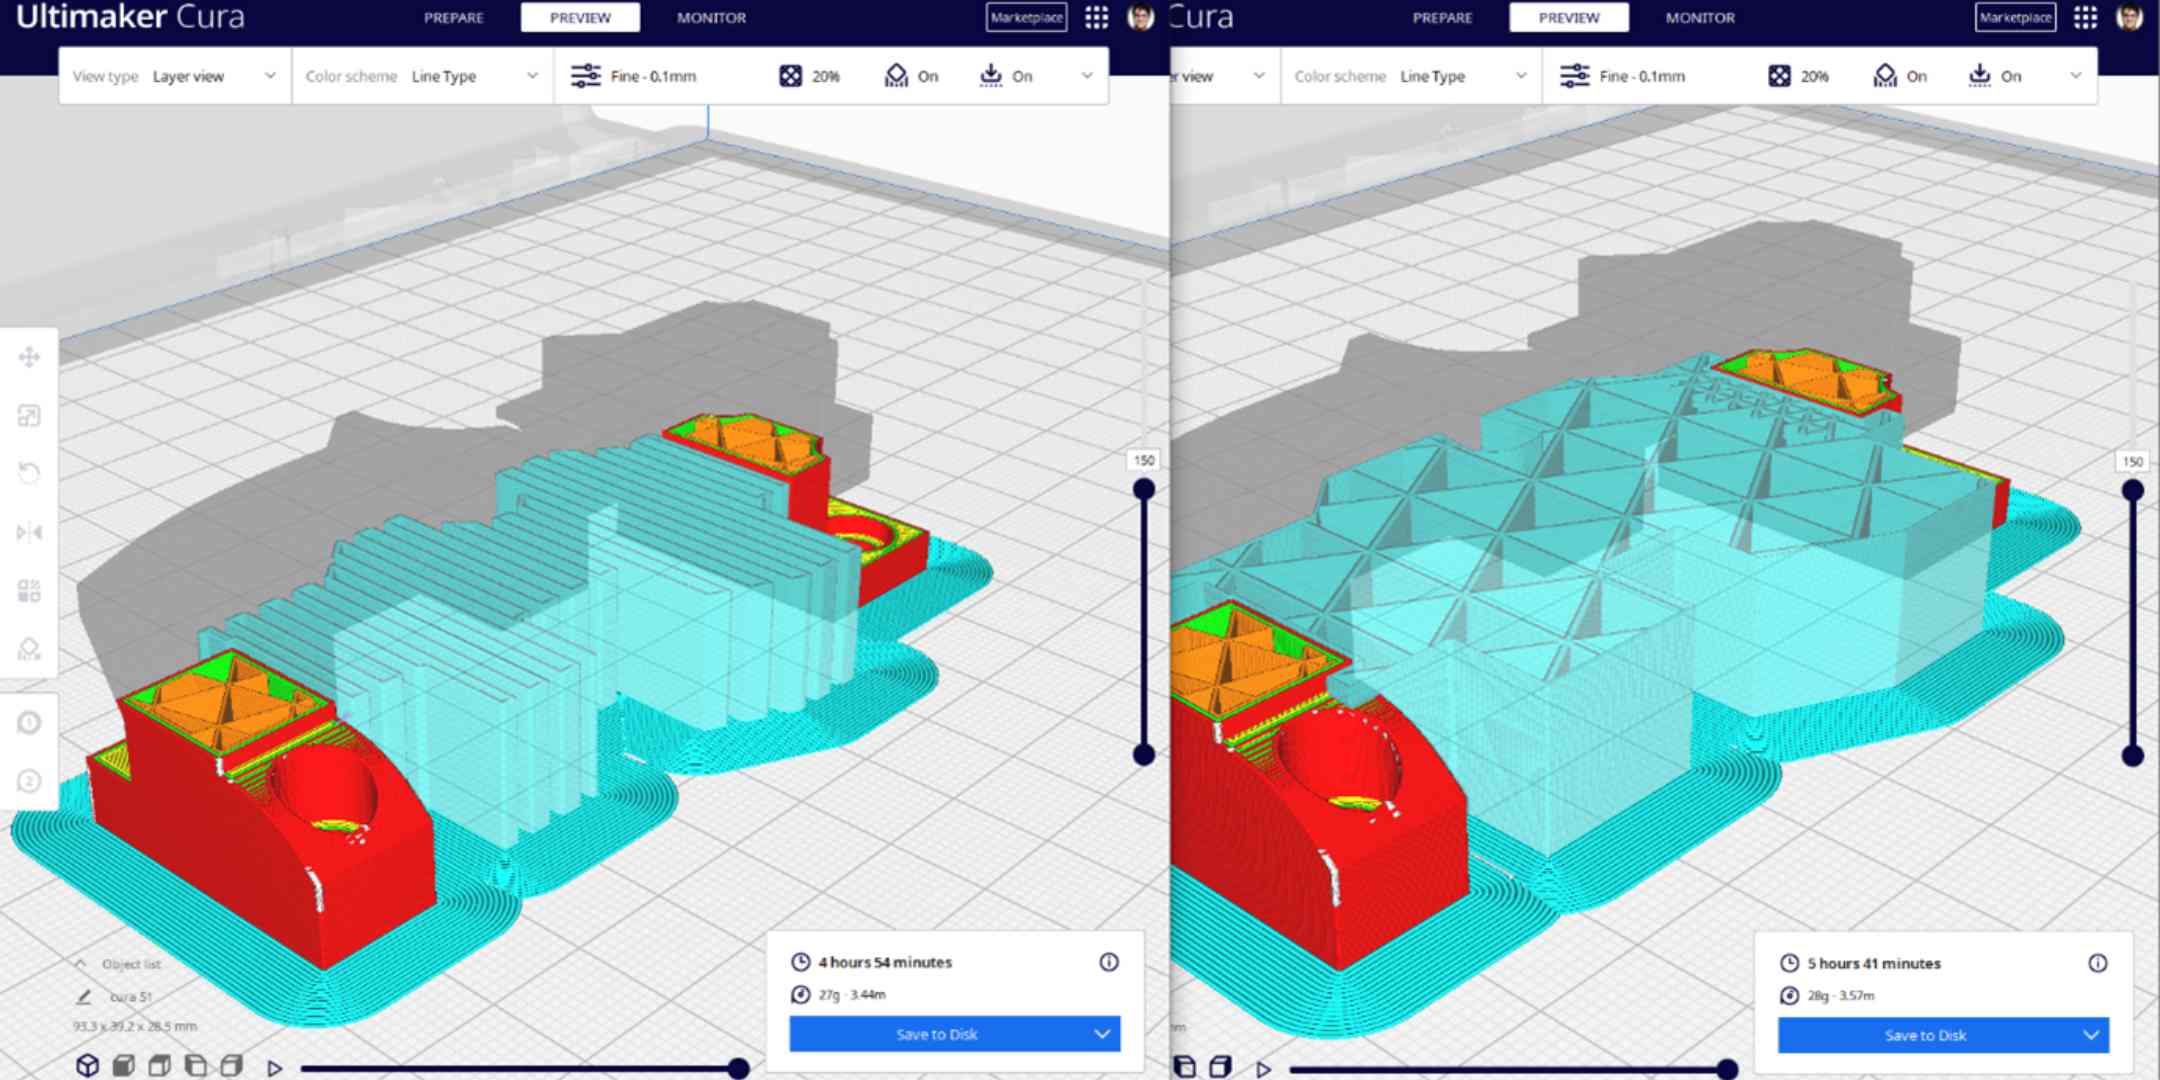Screen dimensions: 2160x1080
Task: Expand the print settings panel chevron
Action: coord(1088,75)
